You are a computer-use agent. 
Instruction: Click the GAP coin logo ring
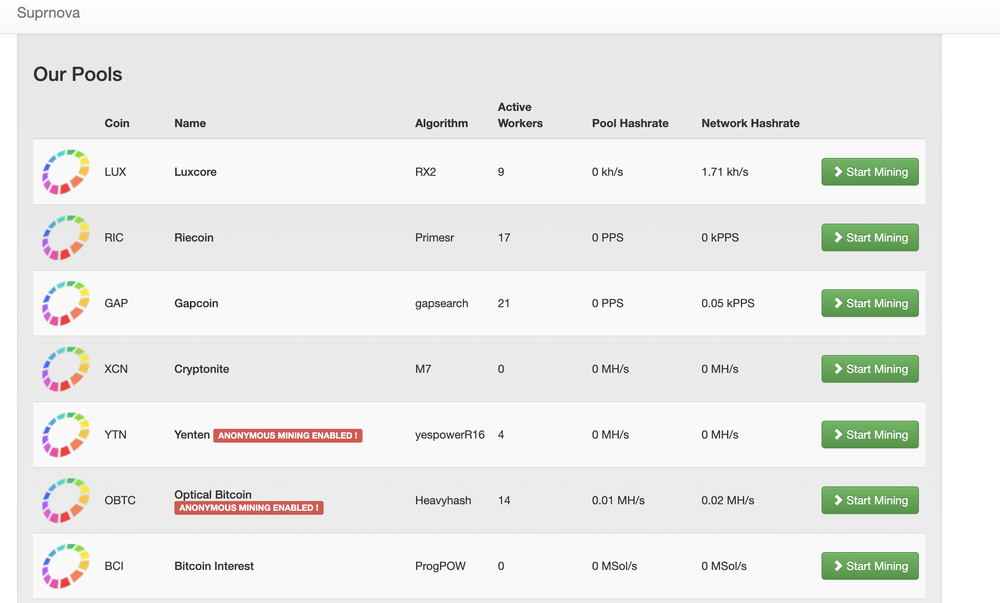66,303
